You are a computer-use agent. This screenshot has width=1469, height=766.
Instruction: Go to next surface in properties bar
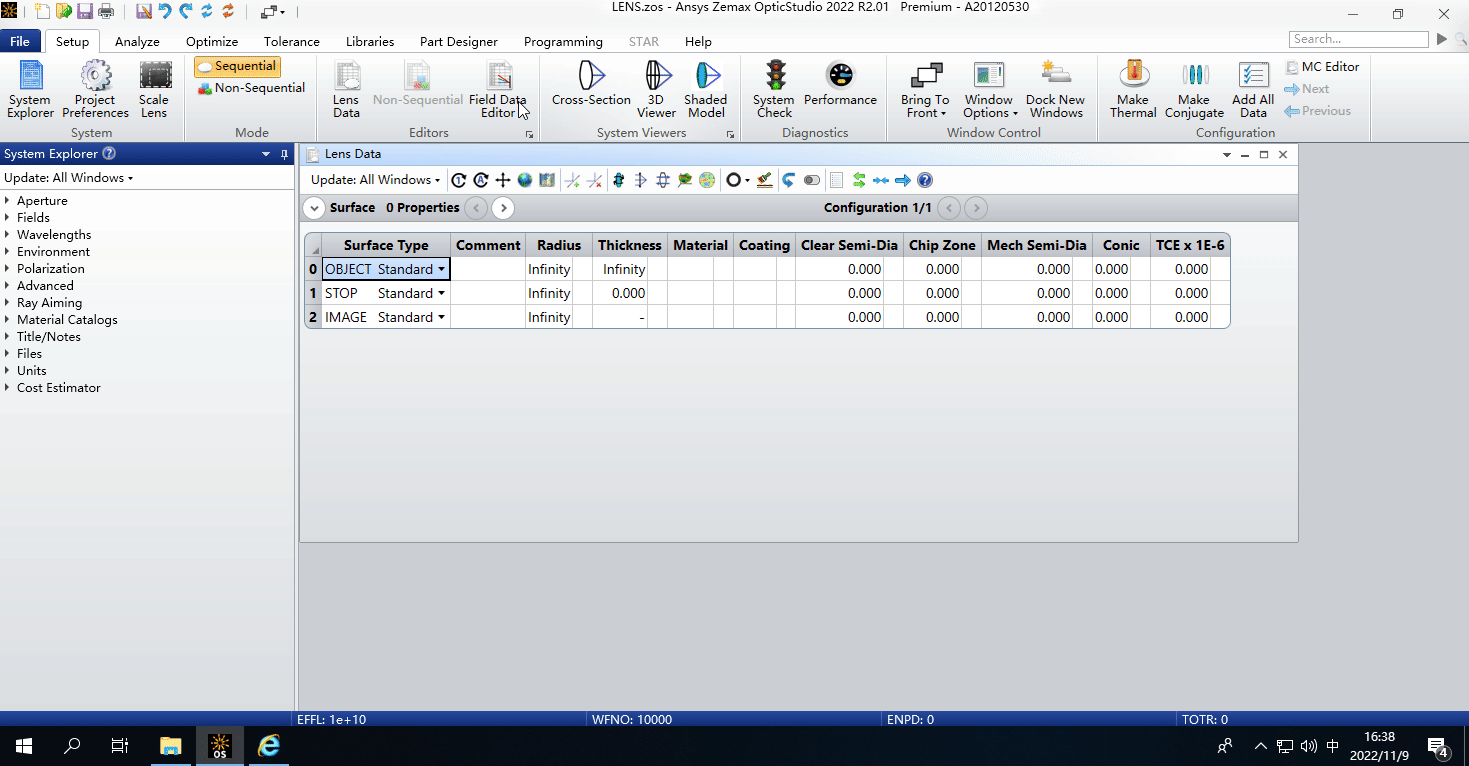pos(503,208)
